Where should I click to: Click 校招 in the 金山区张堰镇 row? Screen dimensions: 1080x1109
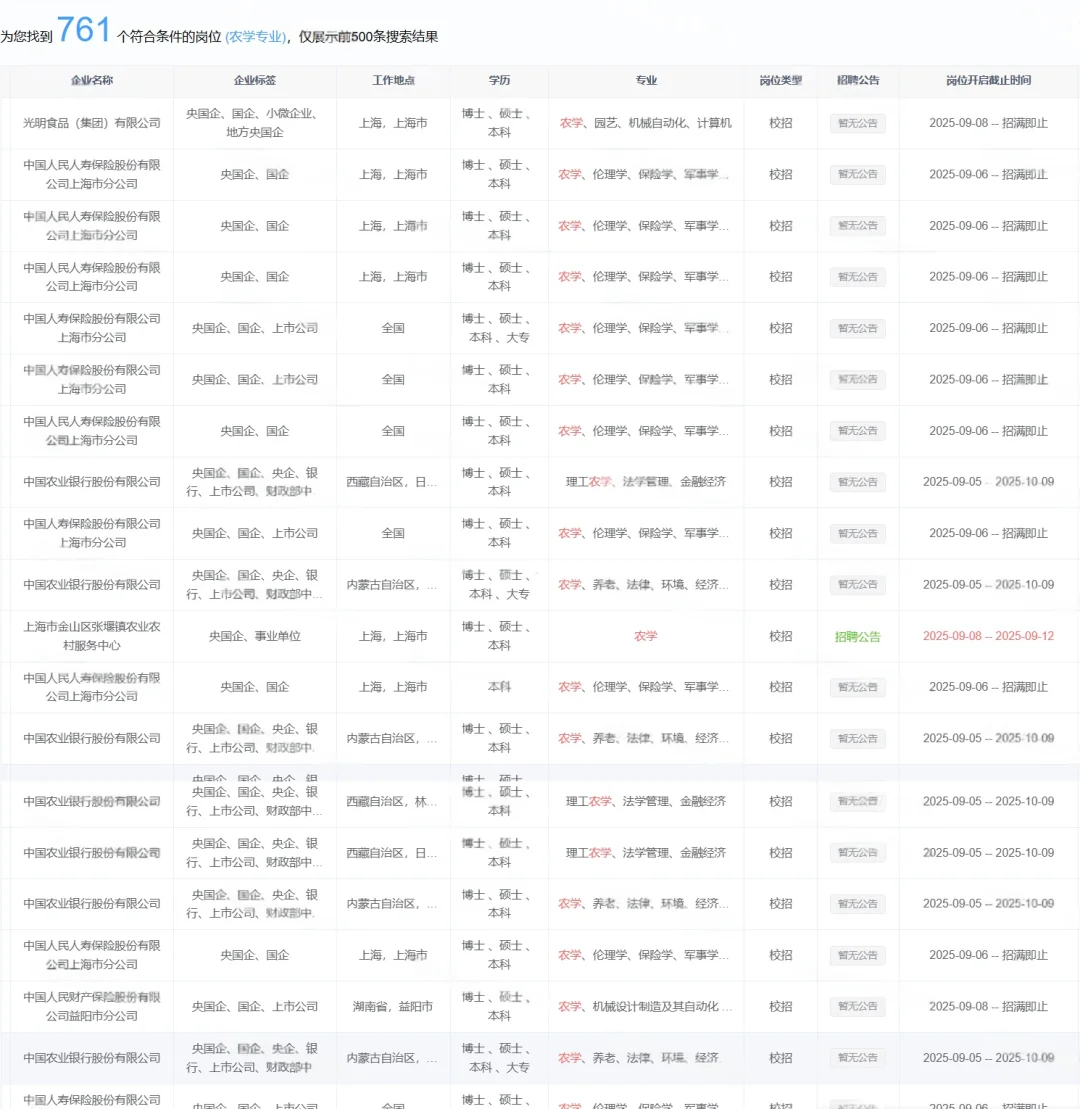[x=781, y=636]
